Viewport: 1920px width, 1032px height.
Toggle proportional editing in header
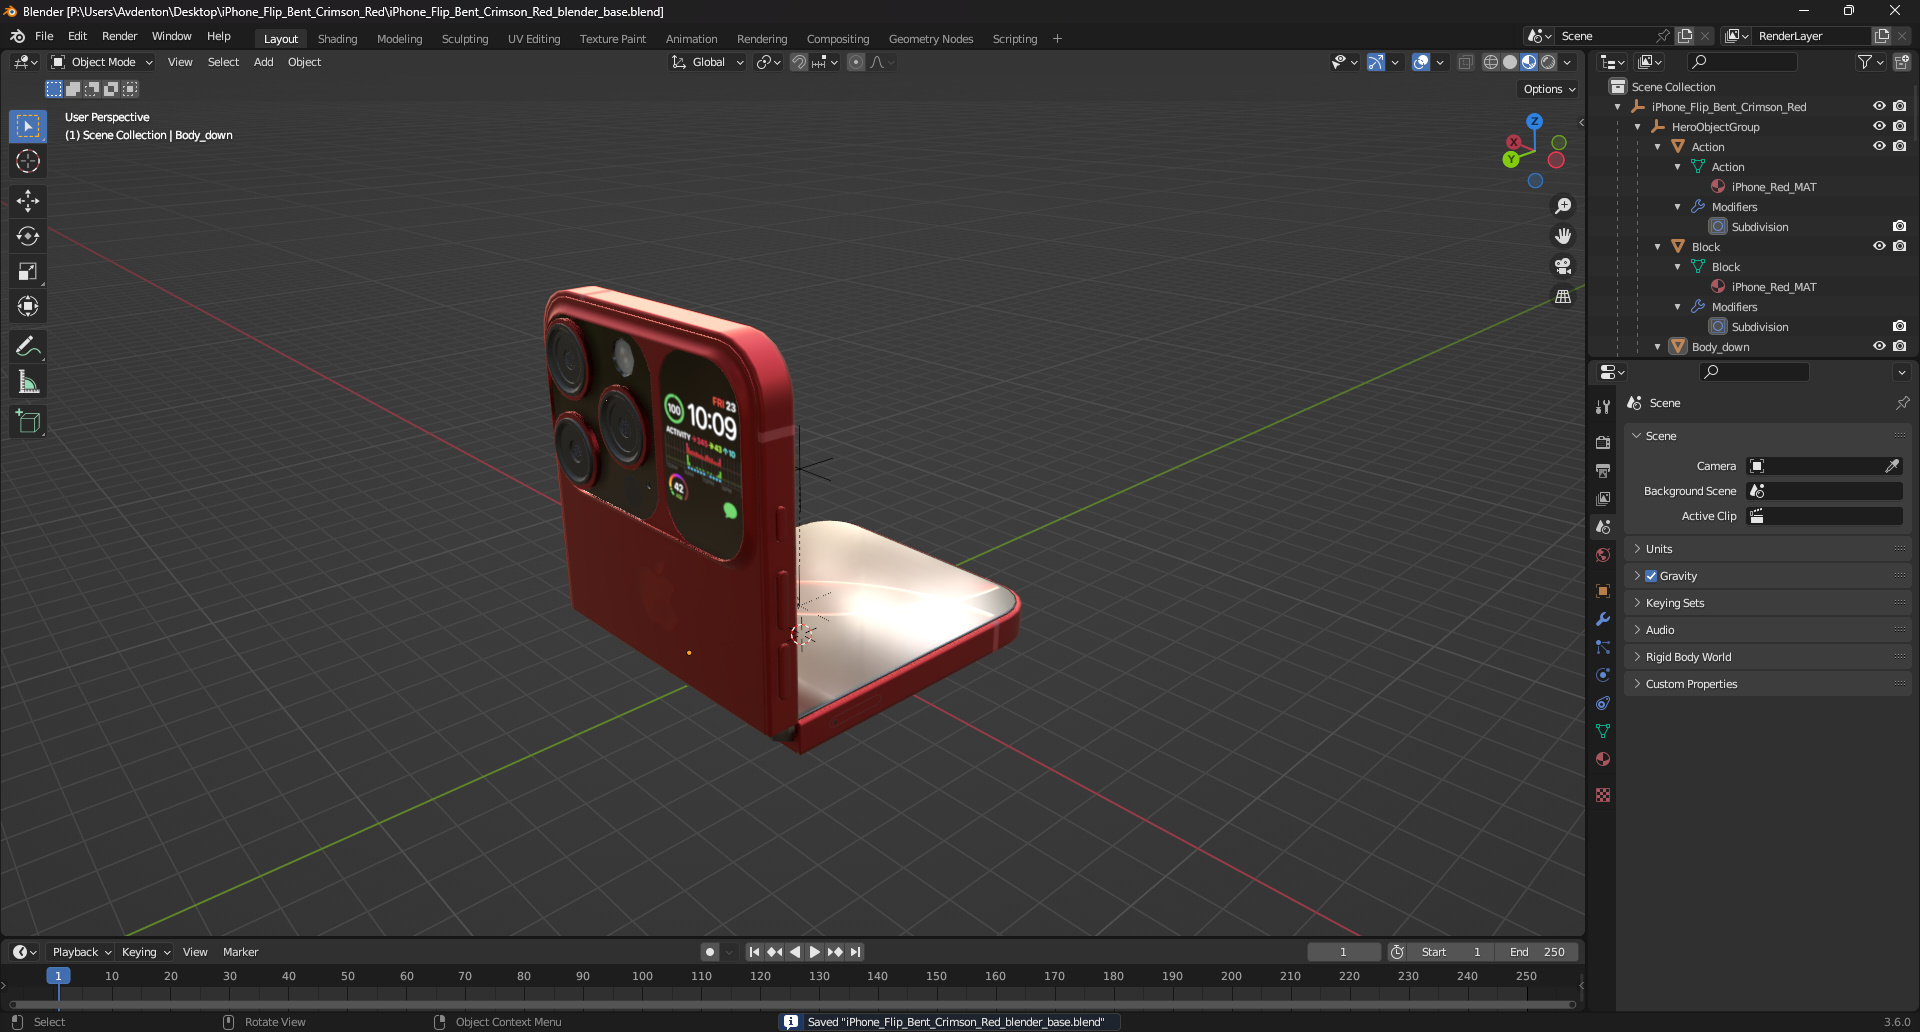point(856,62)
